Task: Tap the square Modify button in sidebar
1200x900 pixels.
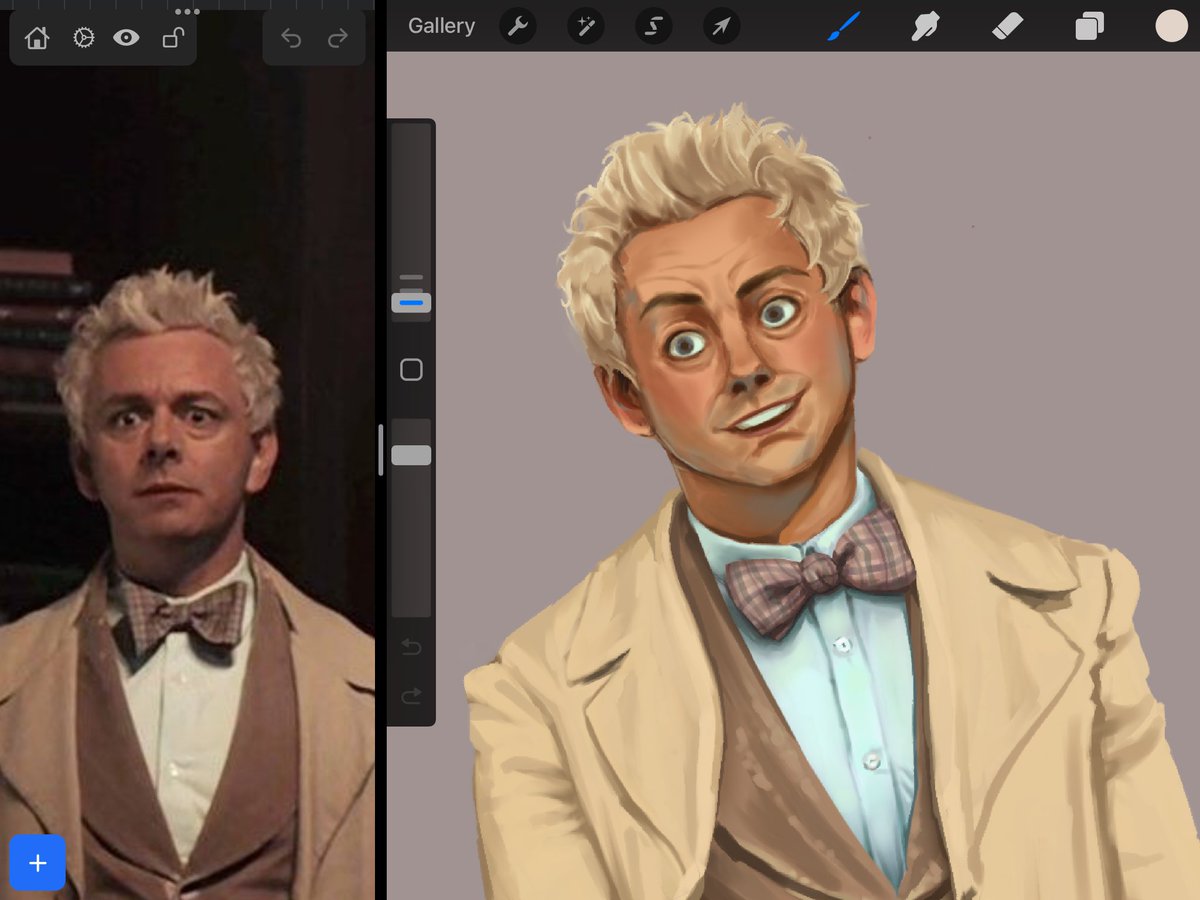Action: (x=411, y=370)
